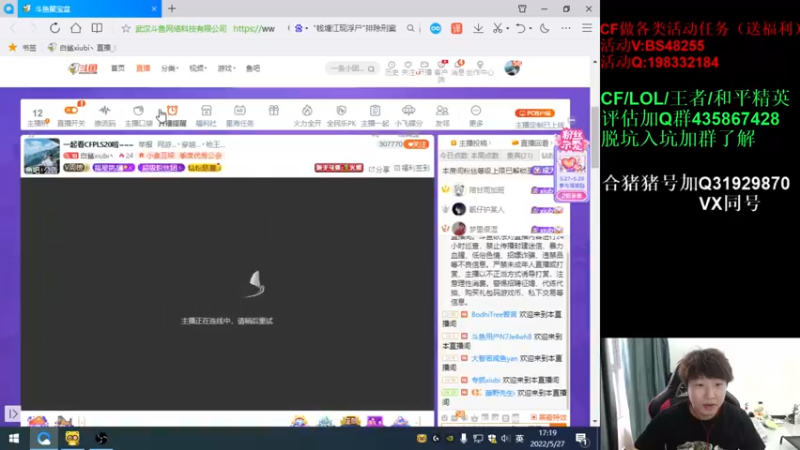The height and width of the screenshot is (450, 800).
Task: Click the 分享 share link
Action: pos(379,168)
